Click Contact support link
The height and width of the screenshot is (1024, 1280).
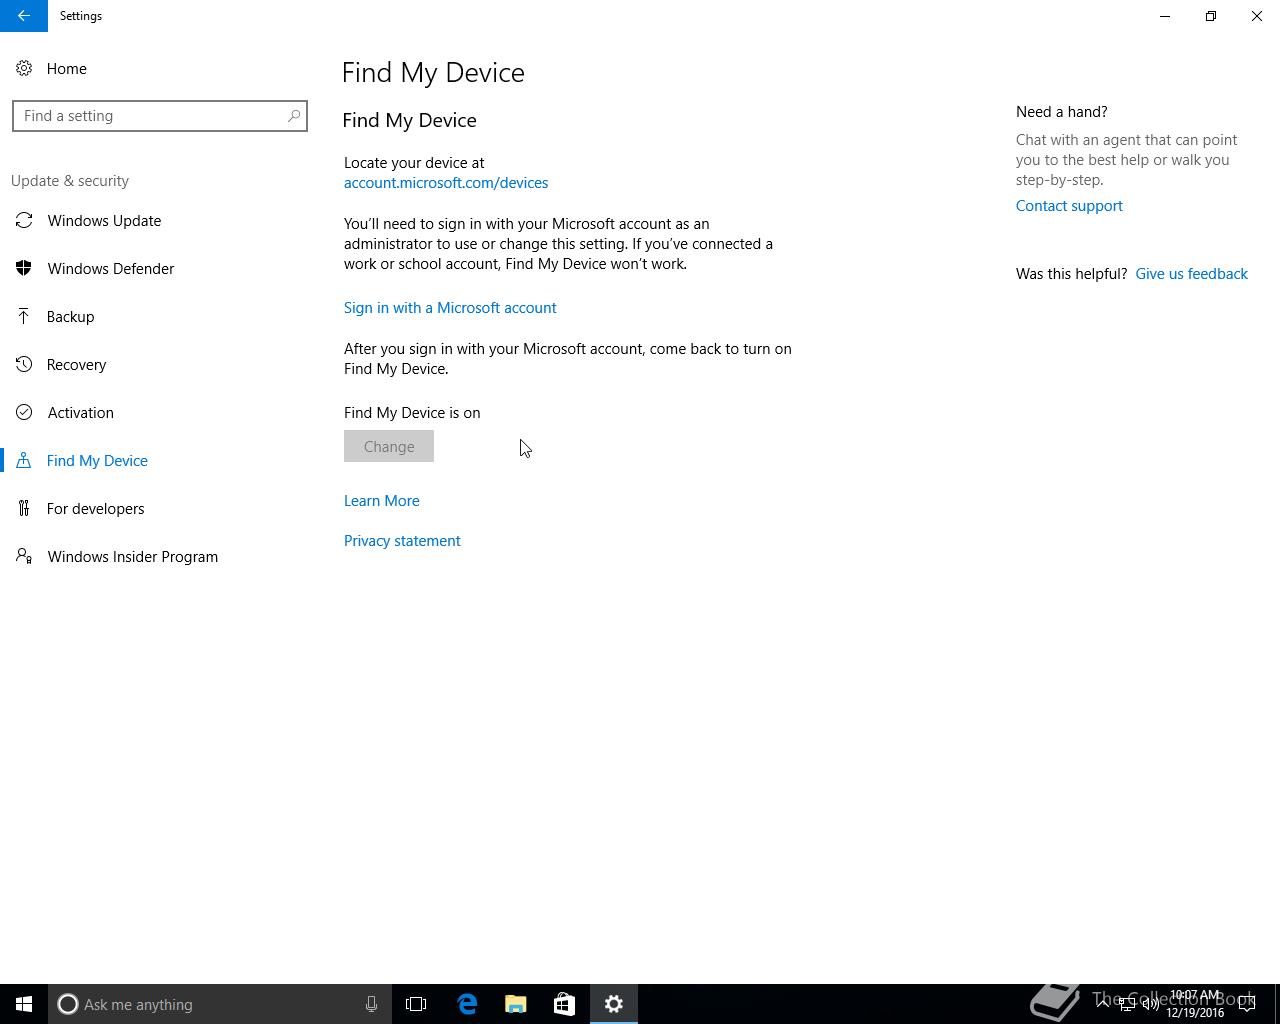(x=1069, y=206)
